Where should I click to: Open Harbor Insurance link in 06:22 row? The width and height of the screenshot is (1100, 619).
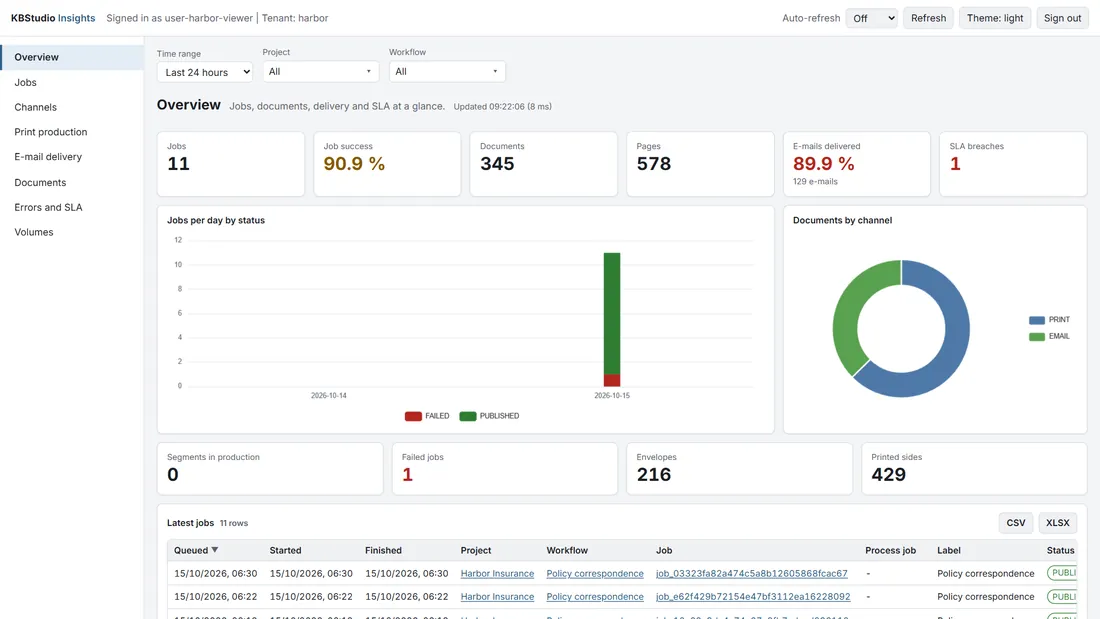point(497,597)
